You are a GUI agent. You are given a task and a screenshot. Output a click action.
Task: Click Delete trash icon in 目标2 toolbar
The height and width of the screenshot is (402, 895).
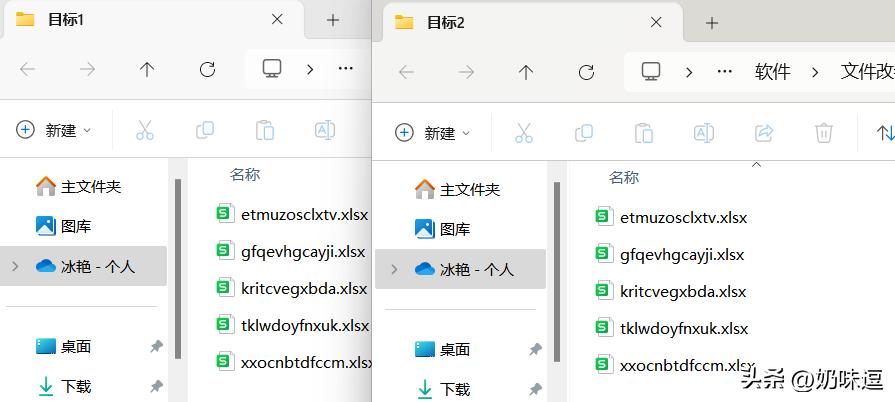coord(824,133)
